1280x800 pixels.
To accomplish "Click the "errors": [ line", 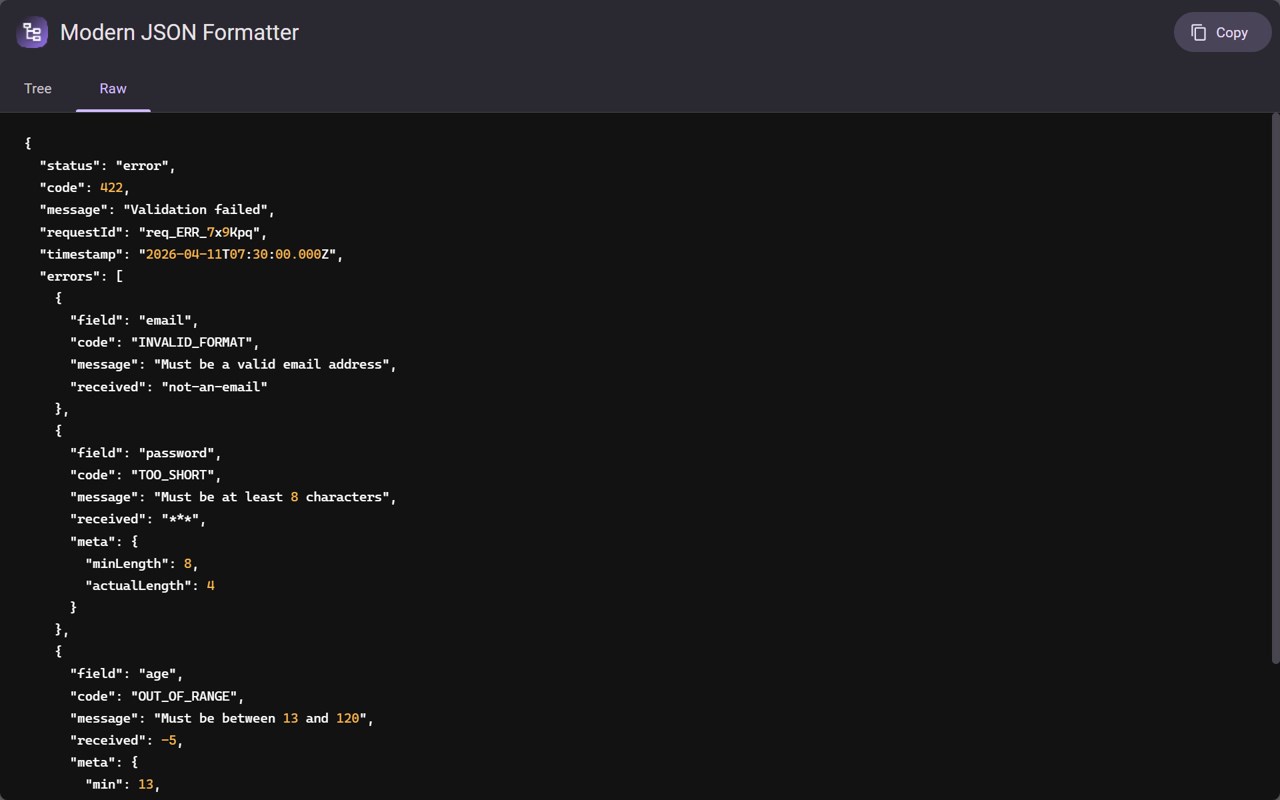I will [x=81, y=276].
